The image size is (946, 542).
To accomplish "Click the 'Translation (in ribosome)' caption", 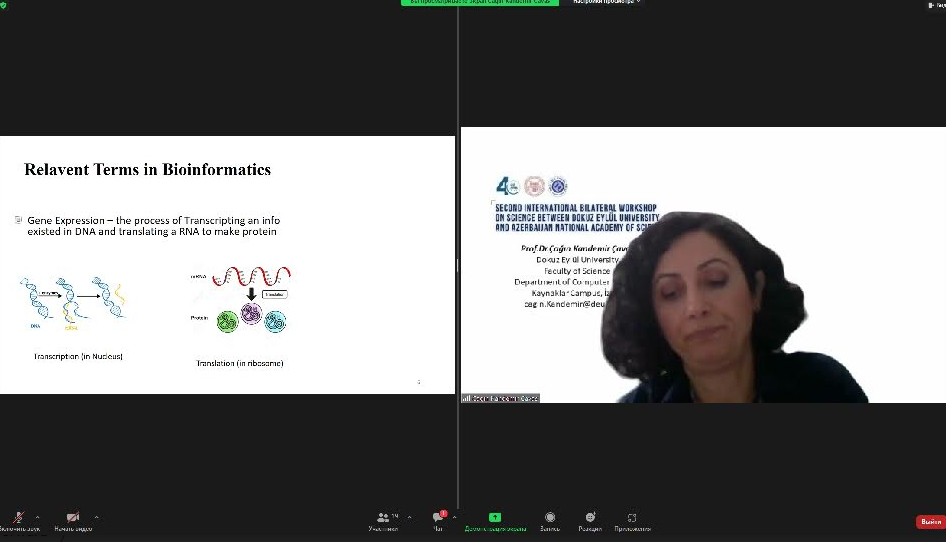I will click(240, 363).
